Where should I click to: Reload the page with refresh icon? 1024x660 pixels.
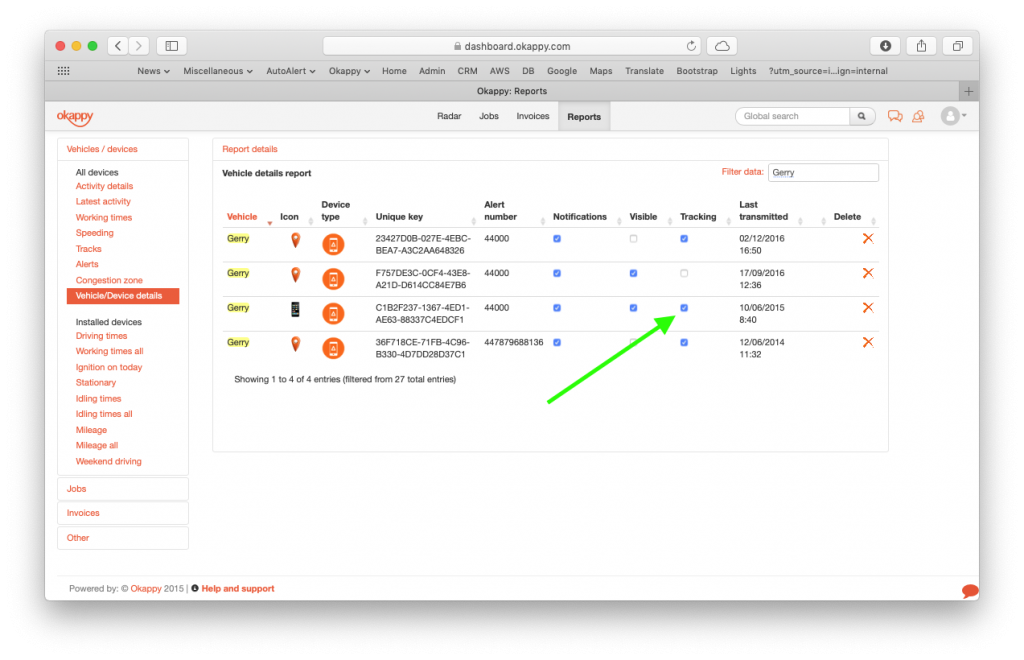click(x=691, y=46)
